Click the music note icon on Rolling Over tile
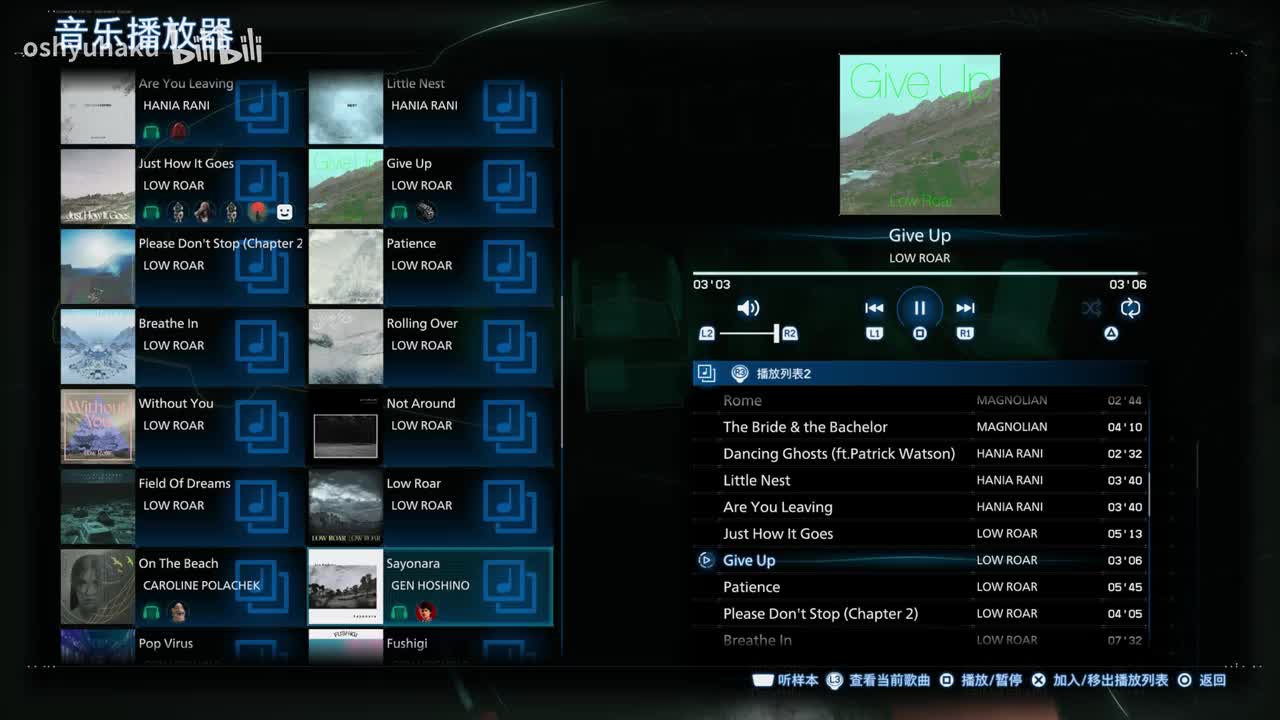The height and width of the screenshot is (720, 1280). [x=509, y=348]
